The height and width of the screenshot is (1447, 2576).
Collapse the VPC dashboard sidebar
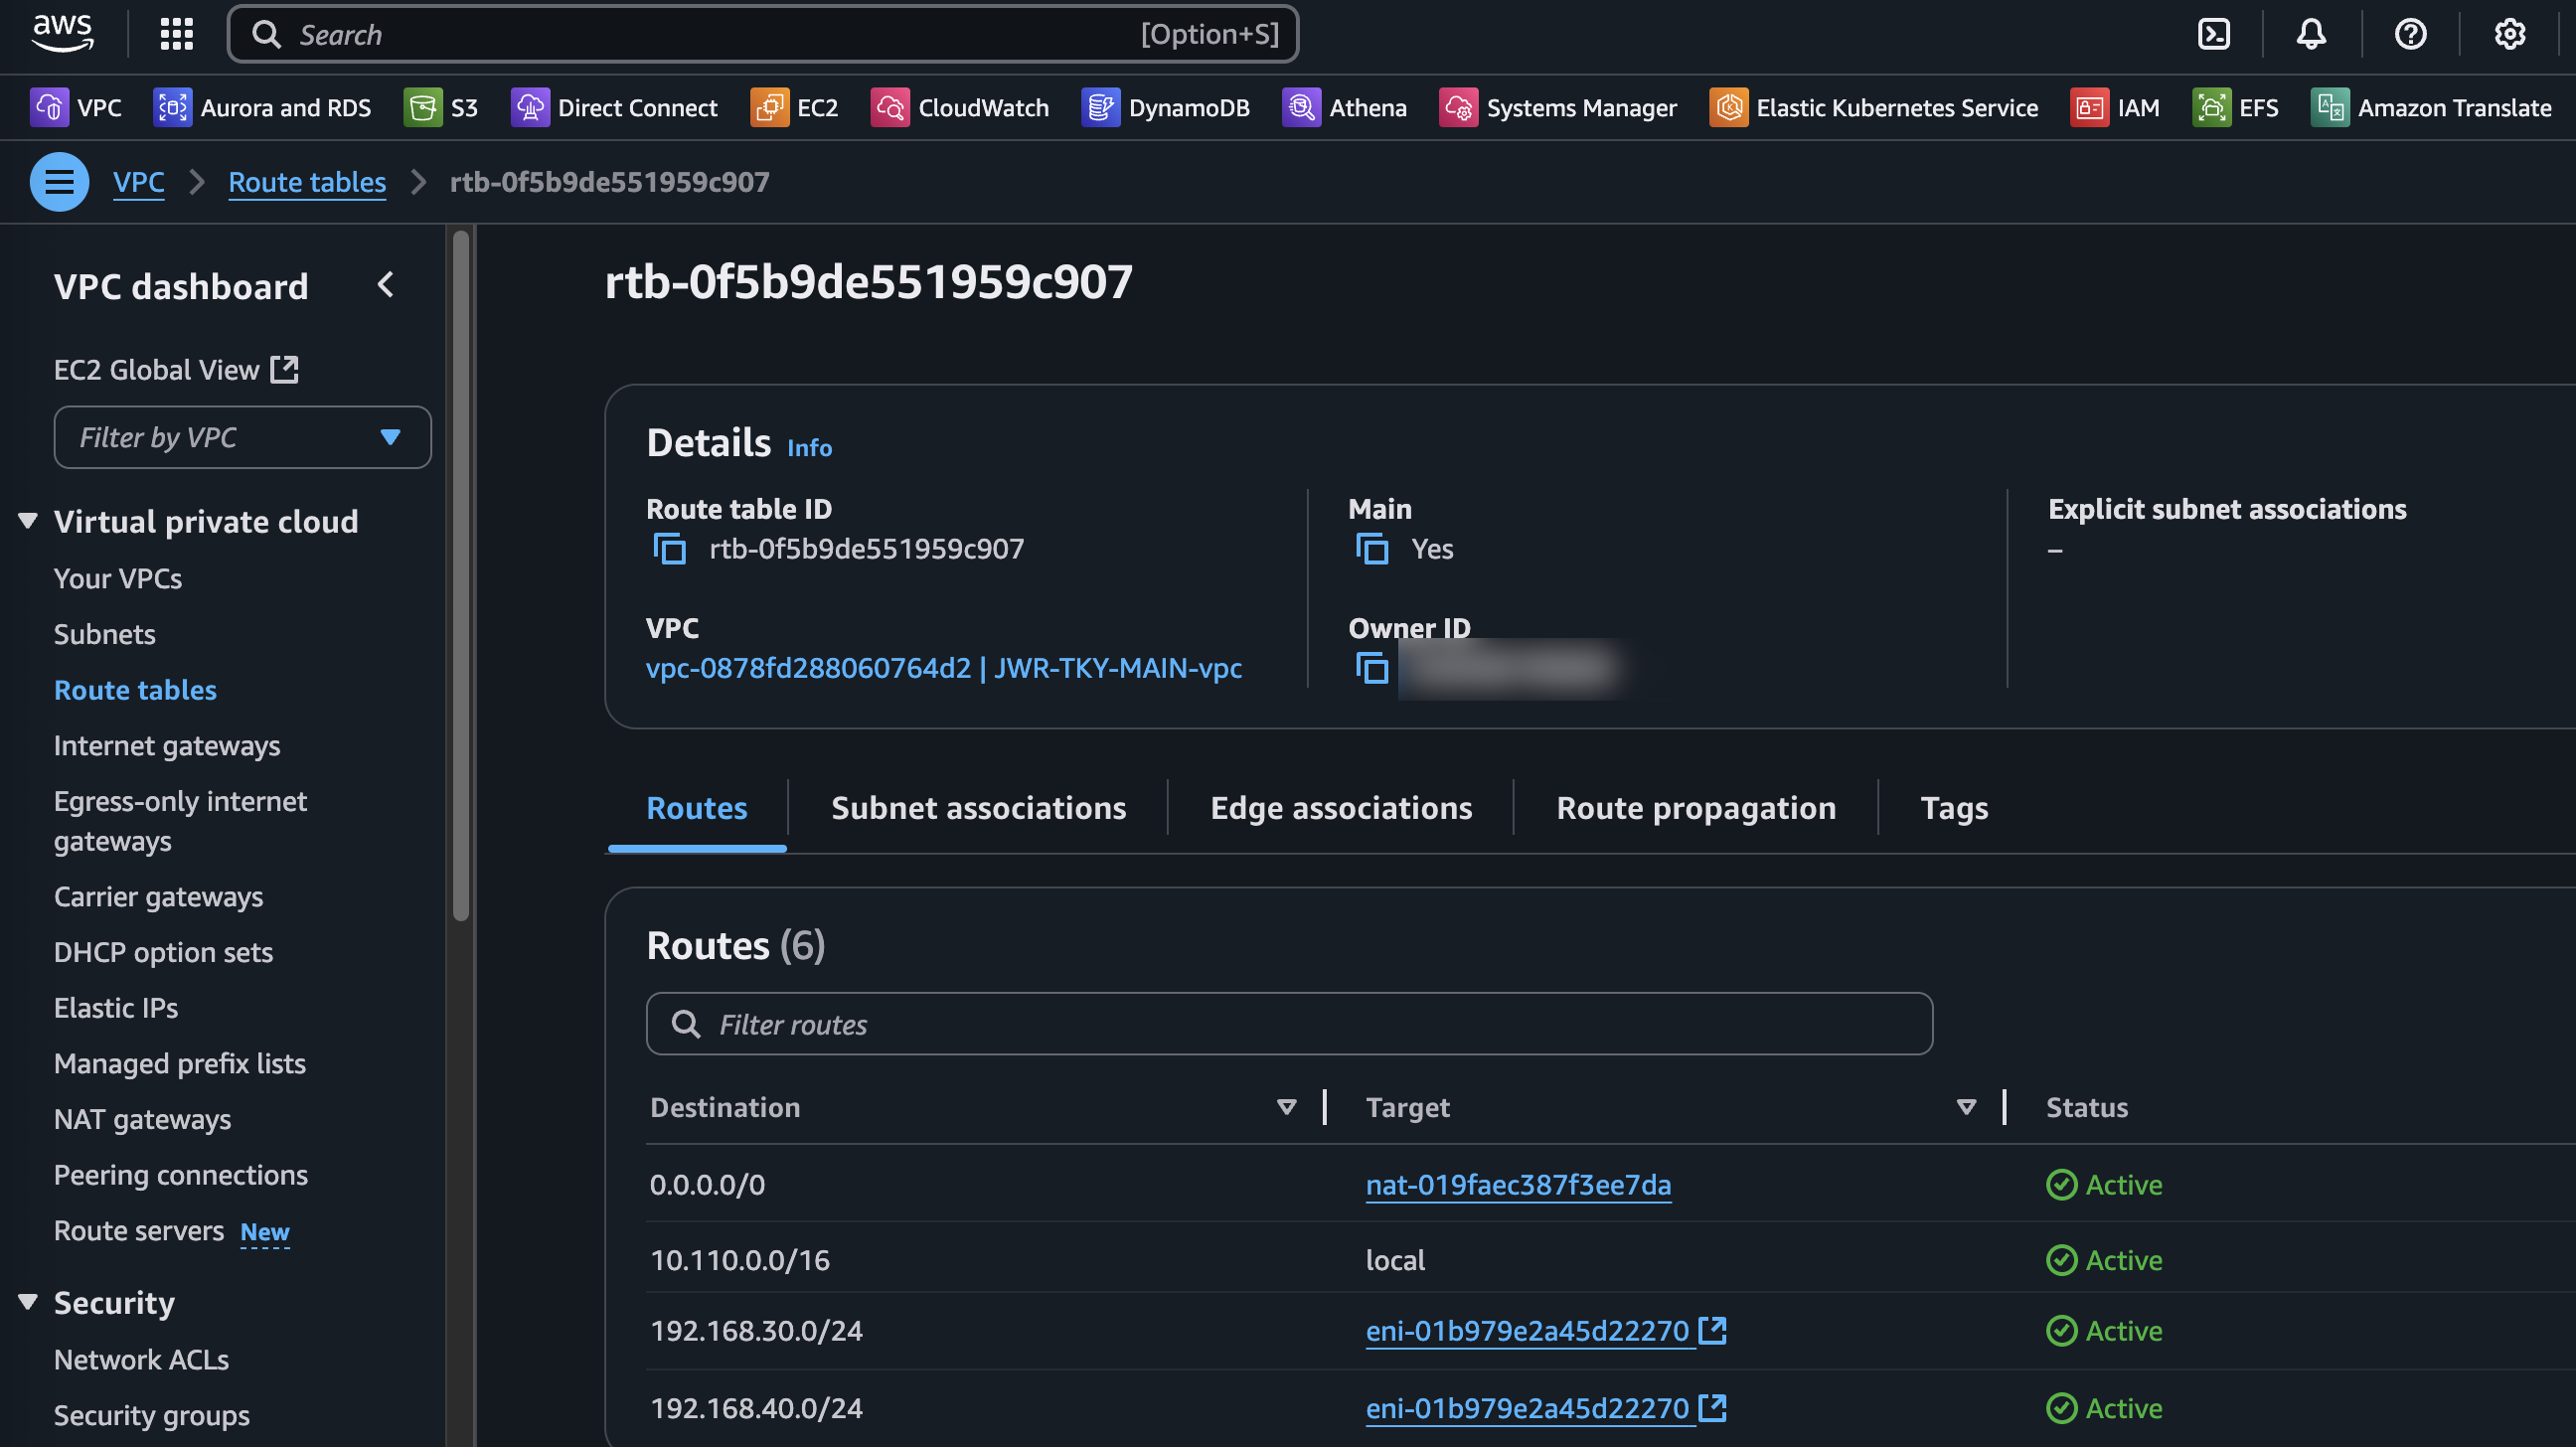[386, 285]
